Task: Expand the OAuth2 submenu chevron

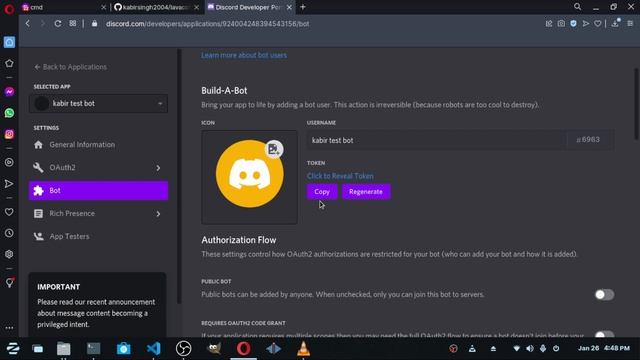Action: [x=158, y=168]
